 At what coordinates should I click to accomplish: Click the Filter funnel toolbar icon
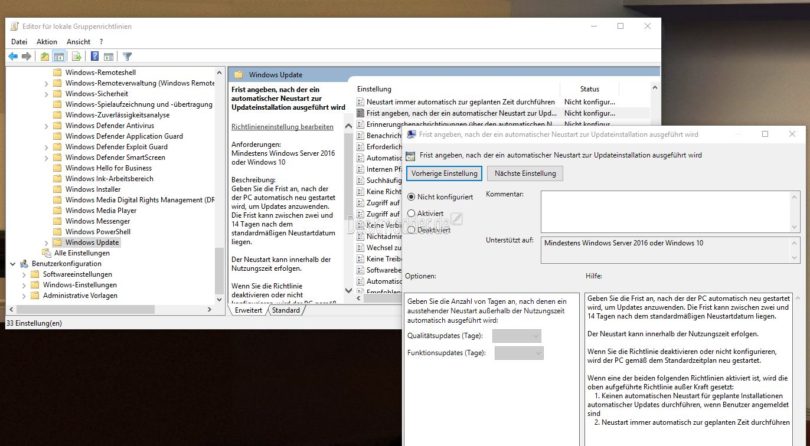click(127, 56)
